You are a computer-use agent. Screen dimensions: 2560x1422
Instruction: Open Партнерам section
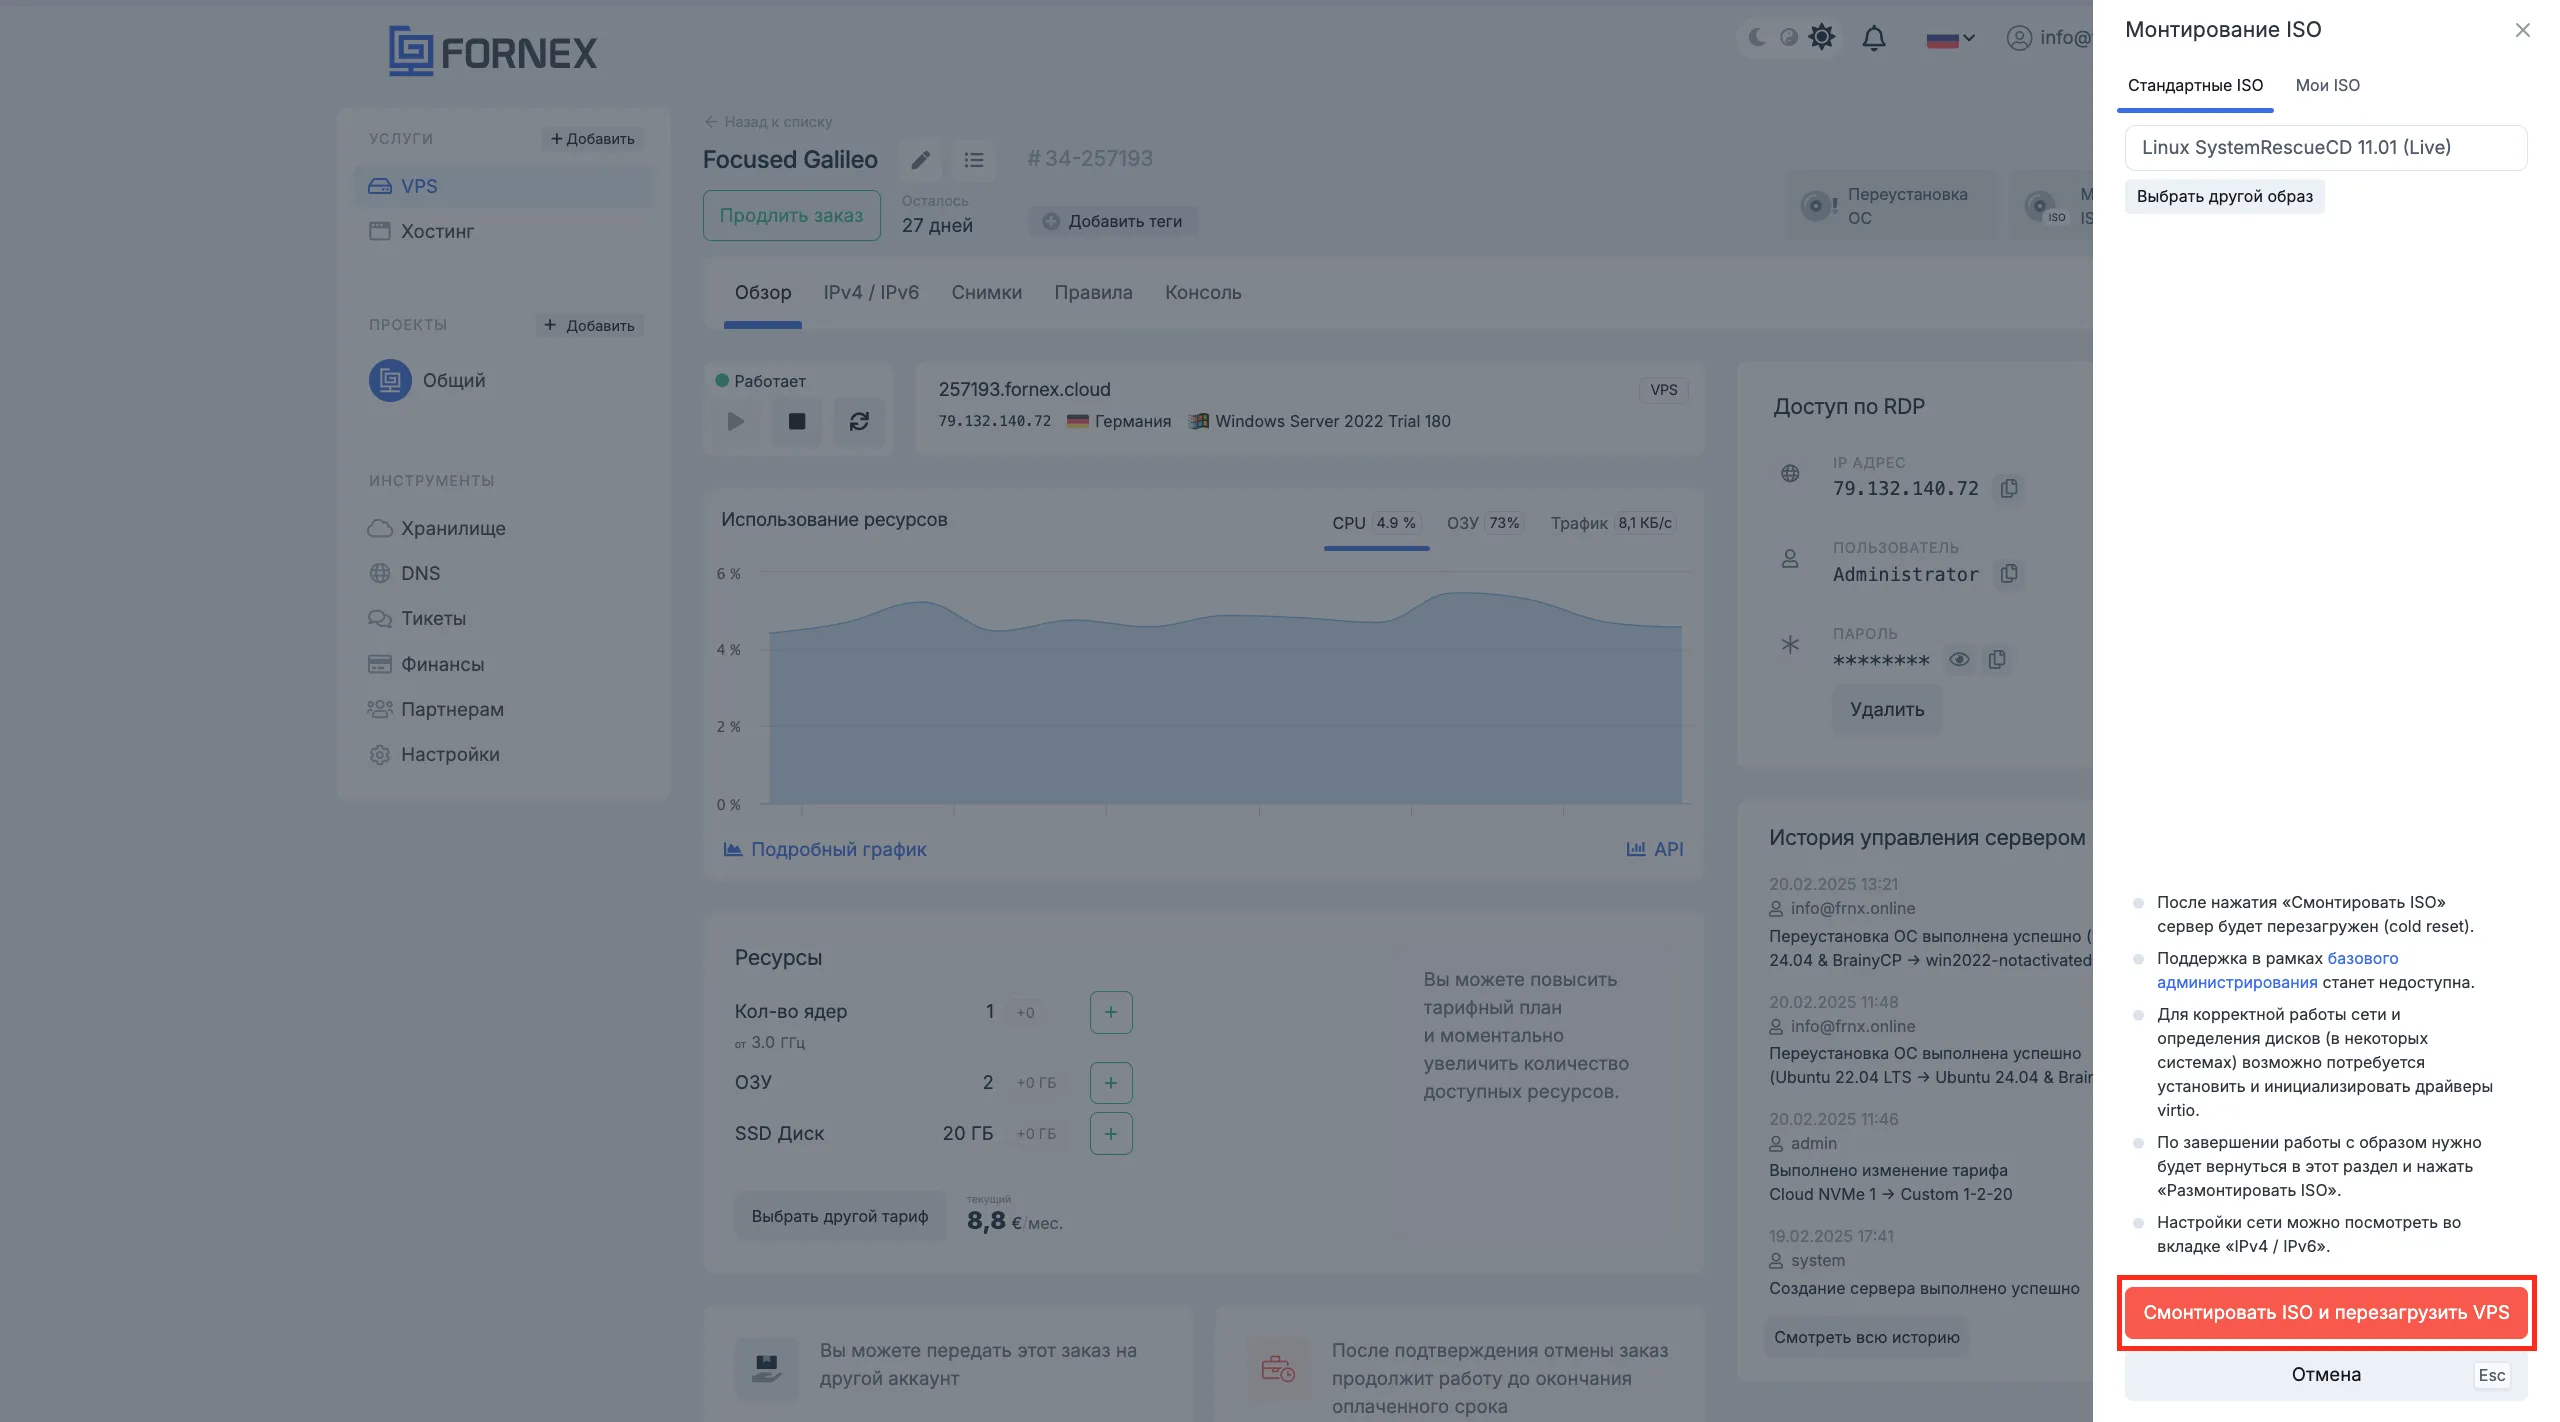(435, 710)
